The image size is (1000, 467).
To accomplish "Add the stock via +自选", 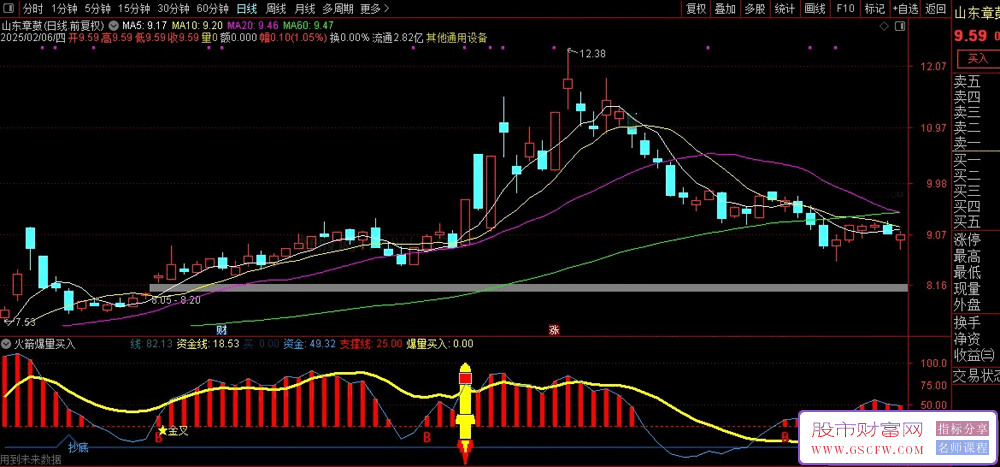I will 905,8.
